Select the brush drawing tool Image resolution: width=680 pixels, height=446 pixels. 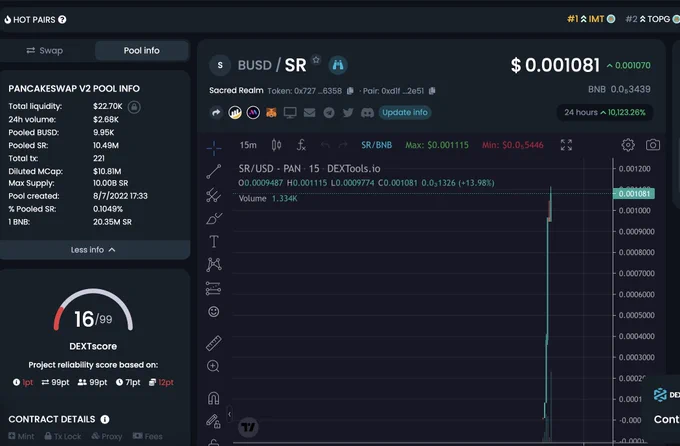pyautogui.click(x=214, y=218)
